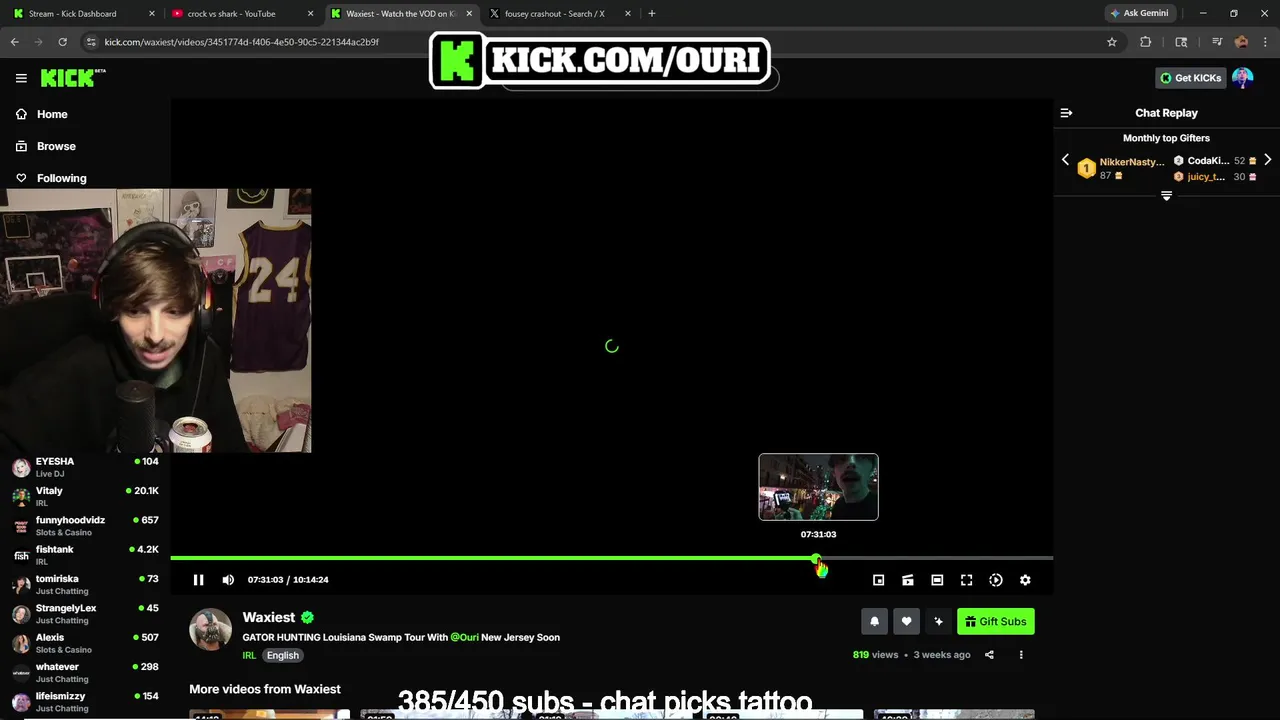Image resolution: width=1280 pixels, height=720 pixels.
Task: Toggle the notification bell for Waxiest
Action: [x=874, y=622]
